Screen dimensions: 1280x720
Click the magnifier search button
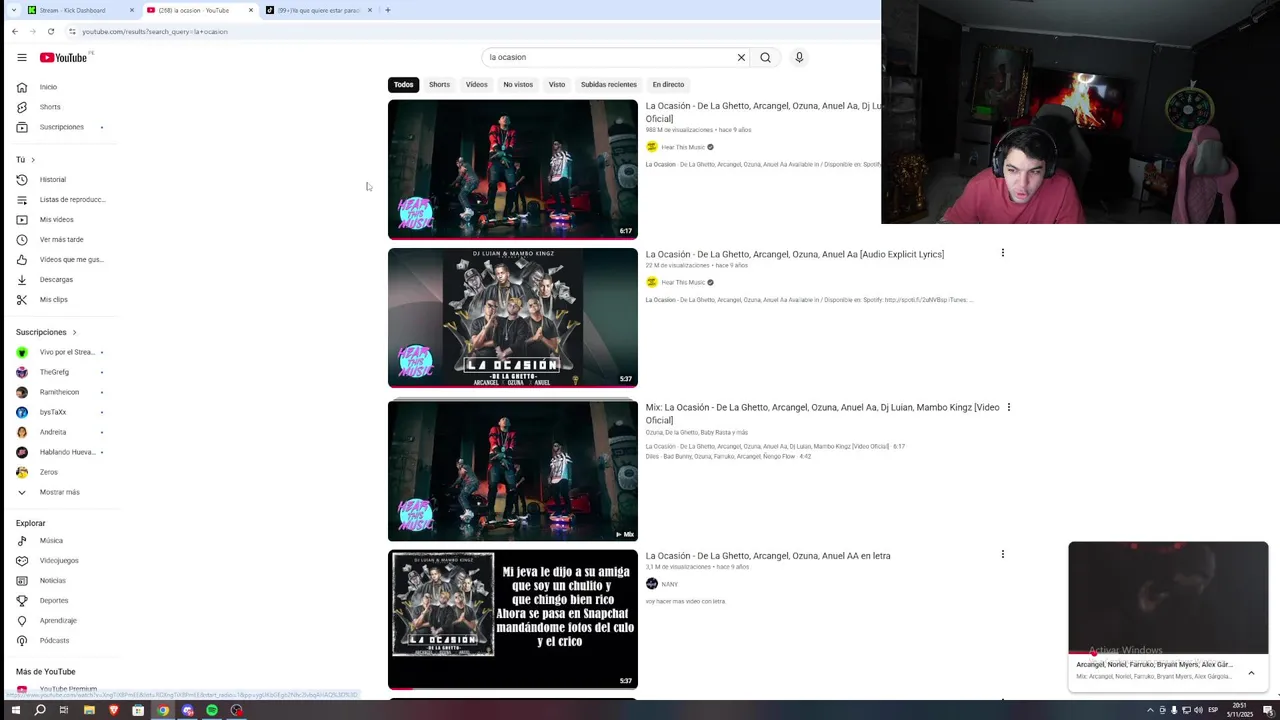(x=765, y=57)
